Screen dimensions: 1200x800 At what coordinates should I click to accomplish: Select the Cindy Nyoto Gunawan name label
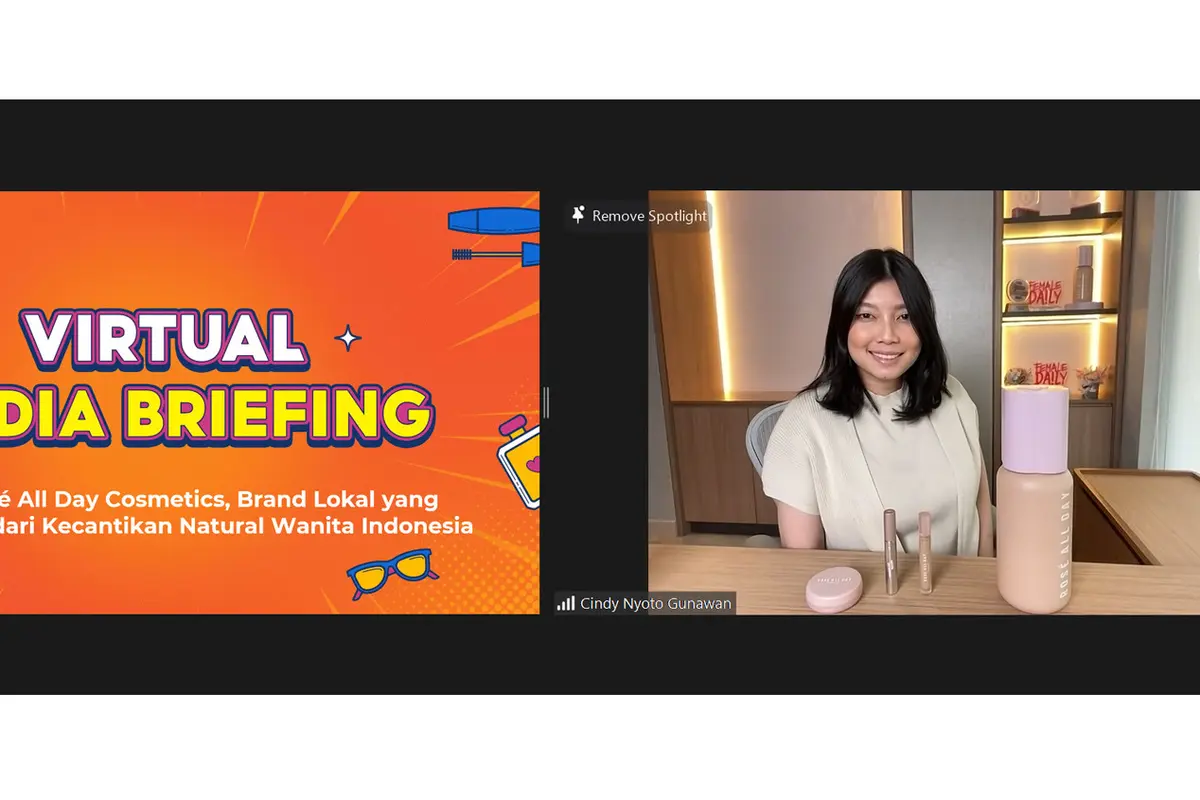click(x=655, y=603)
